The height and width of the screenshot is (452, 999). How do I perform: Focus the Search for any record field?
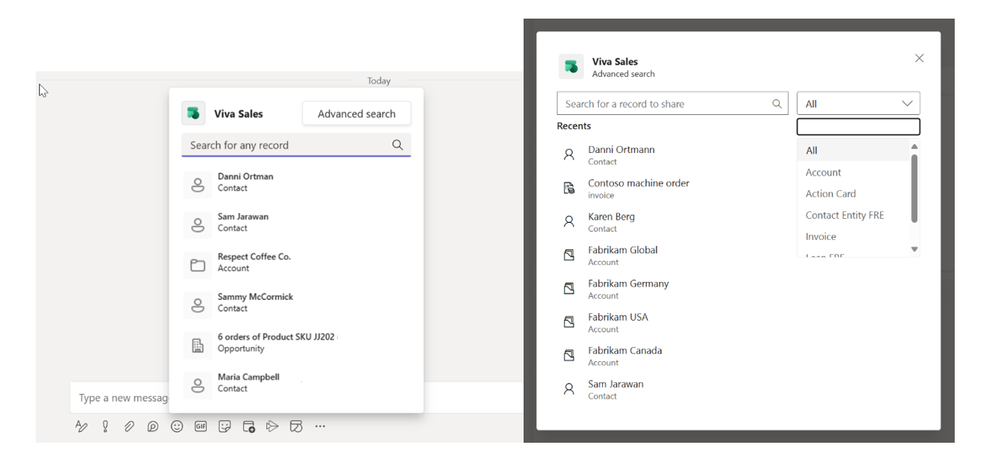pos(296,145)
